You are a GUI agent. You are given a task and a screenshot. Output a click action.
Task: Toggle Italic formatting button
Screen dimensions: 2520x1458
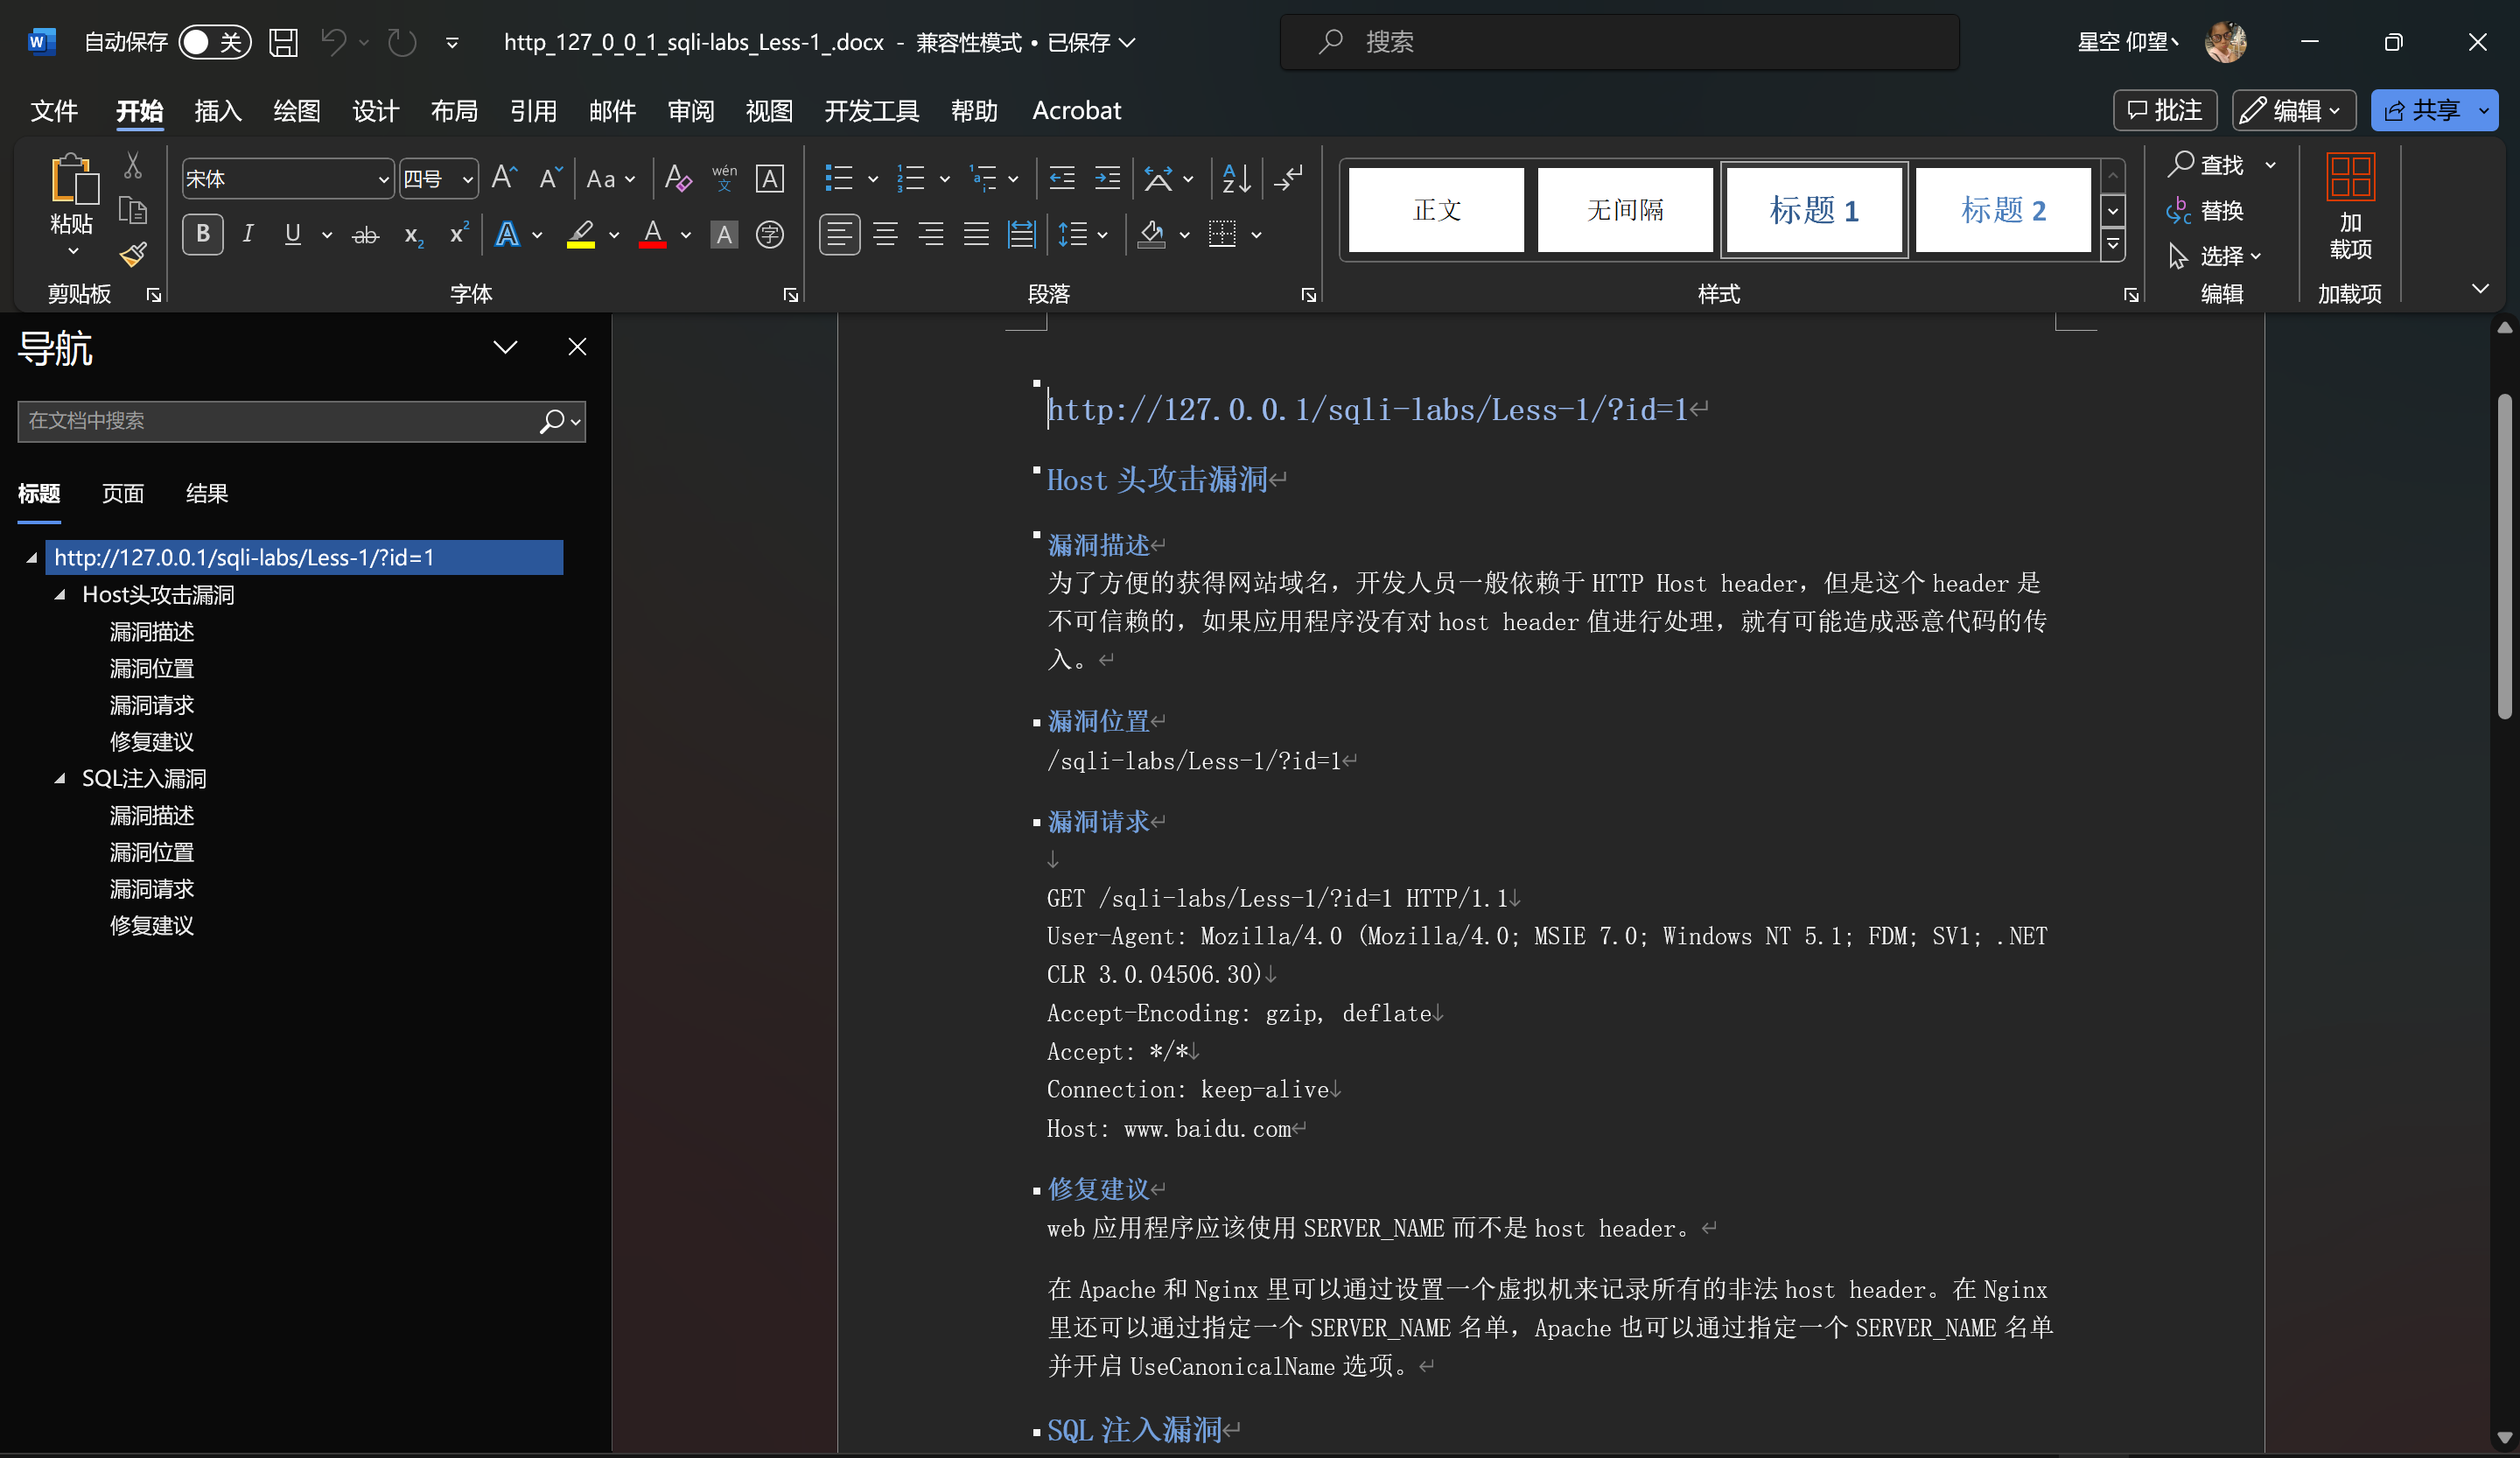248,235
